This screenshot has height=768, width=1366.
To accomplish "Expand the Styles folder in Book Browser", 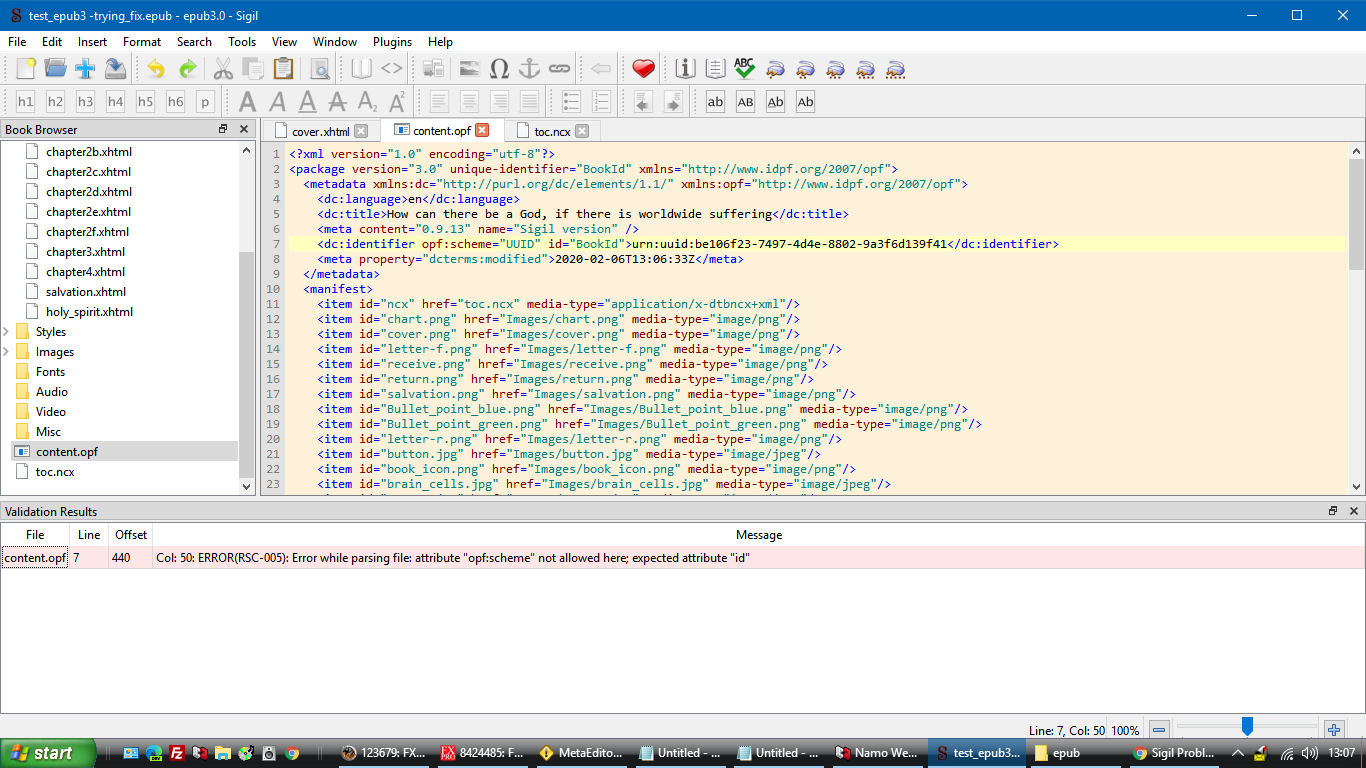I will 7,332.
